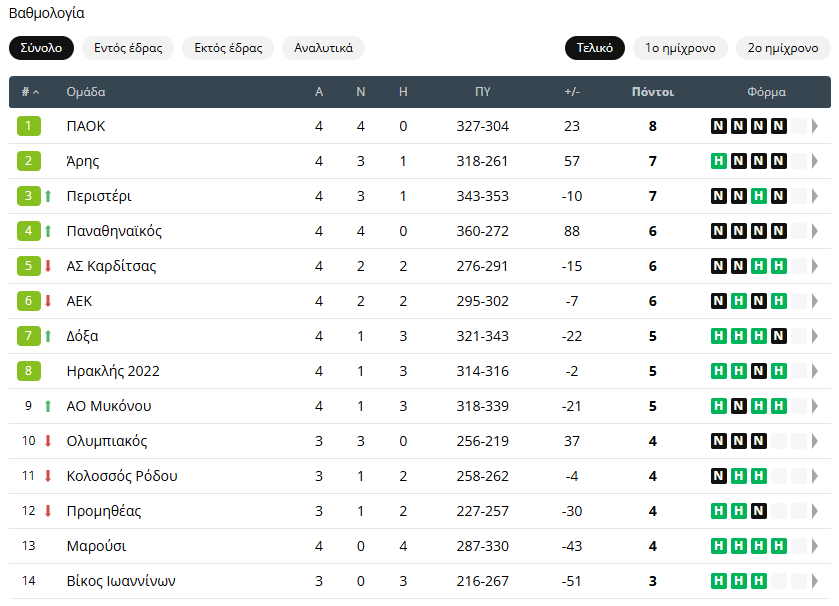Expand the ΠΑΟΚ row form arrow

coord(815,126)
